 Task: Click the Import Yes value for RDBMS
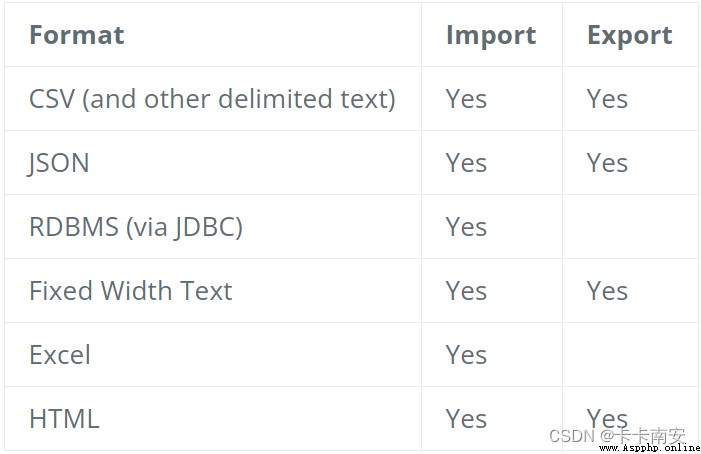466,227
